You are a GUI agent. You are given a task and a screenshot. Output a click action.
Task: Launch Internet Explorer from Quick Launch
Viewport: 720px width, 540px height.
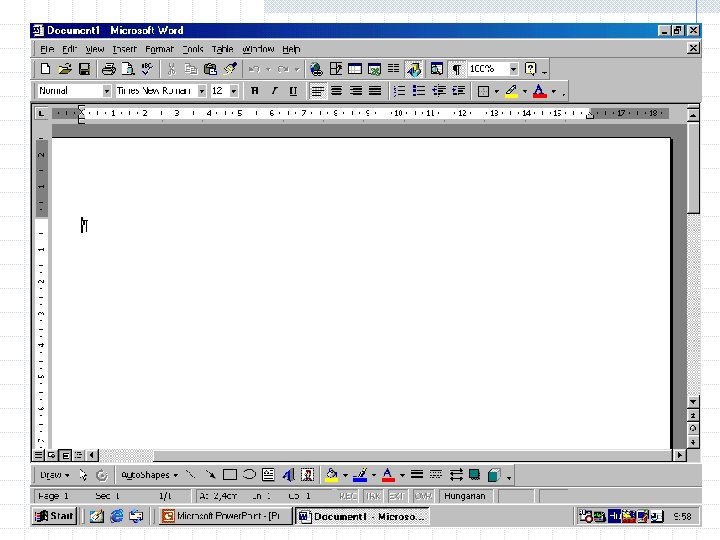(117, 516)
